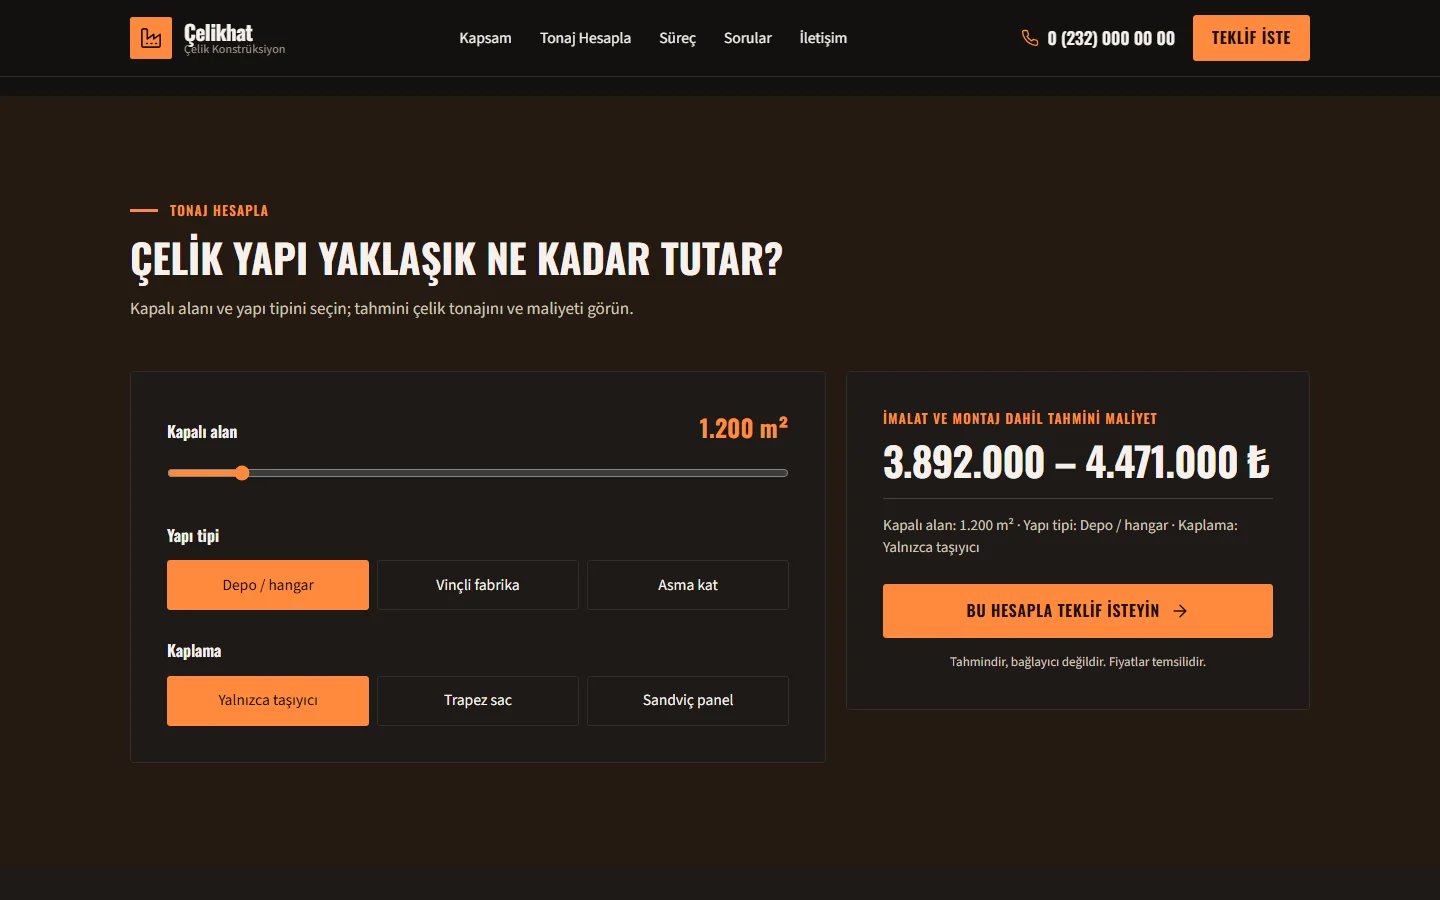Click the orange TONAJ HESAPLA section label
Image resolution: width=1440 pixels, height=900 pixels.
(219, 211)
